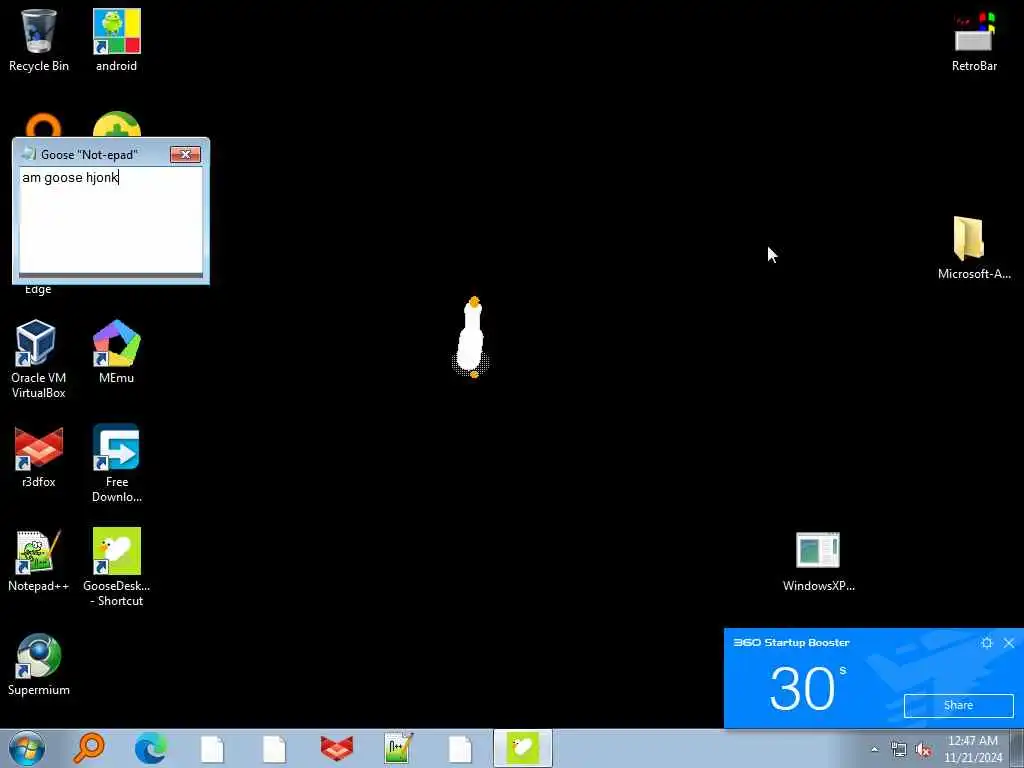1024x768 pixels.
Task: Open the taskbar clock showing 12:47 AM
Action: click(973, 749)
